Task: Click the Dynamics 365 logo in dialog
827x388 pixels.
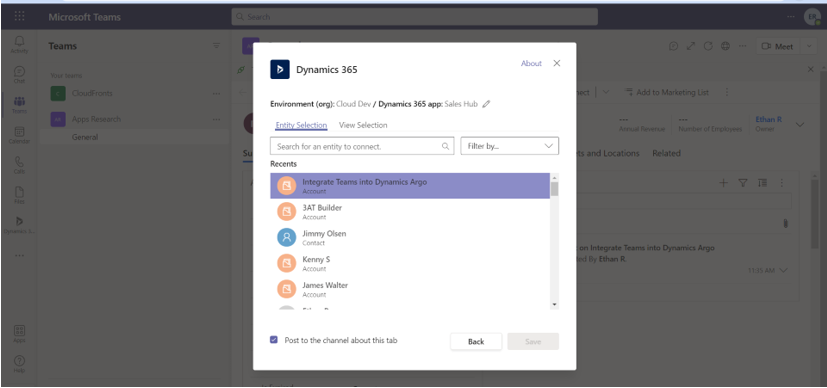Action: point(280,69)
